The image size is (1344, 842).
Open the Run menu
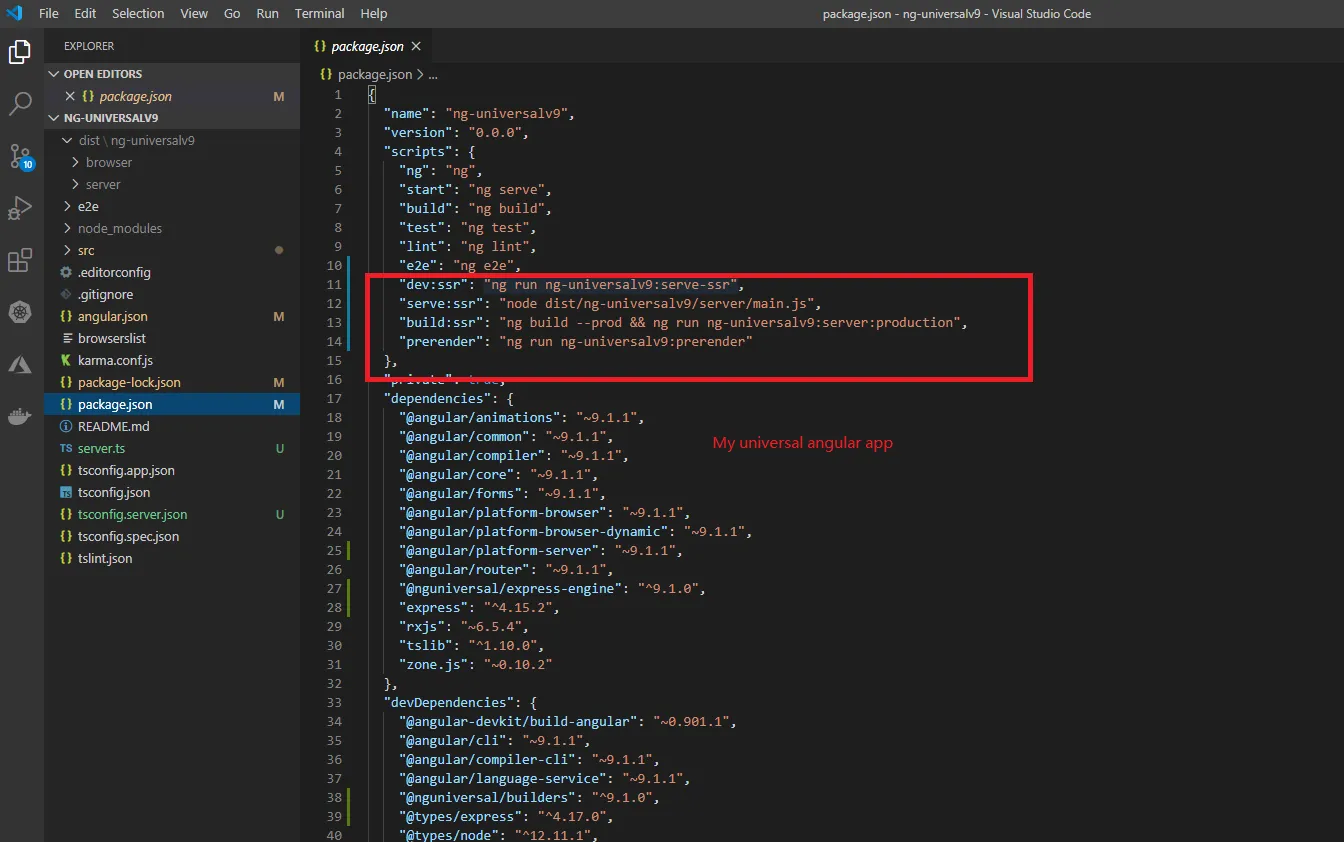[267, 14]
